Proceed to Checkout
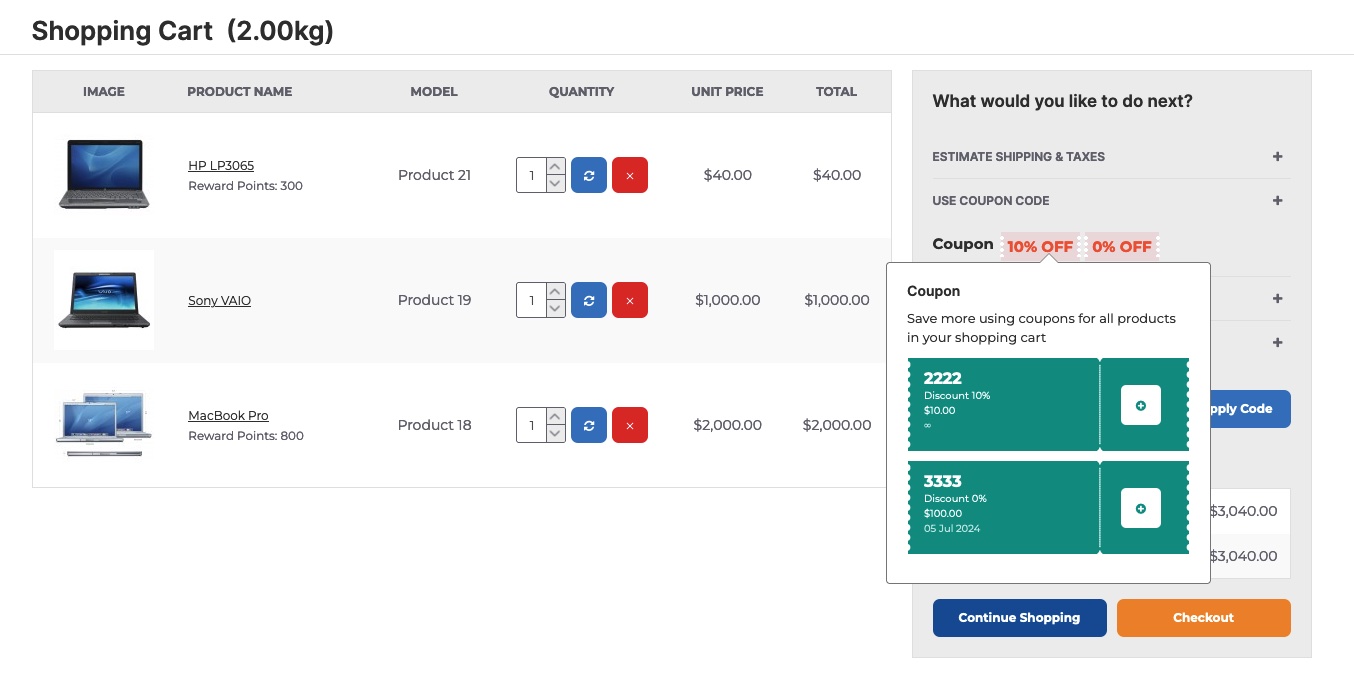Image resolution: width=1354 pixels, height=692 pixels. pos(1203,618)
